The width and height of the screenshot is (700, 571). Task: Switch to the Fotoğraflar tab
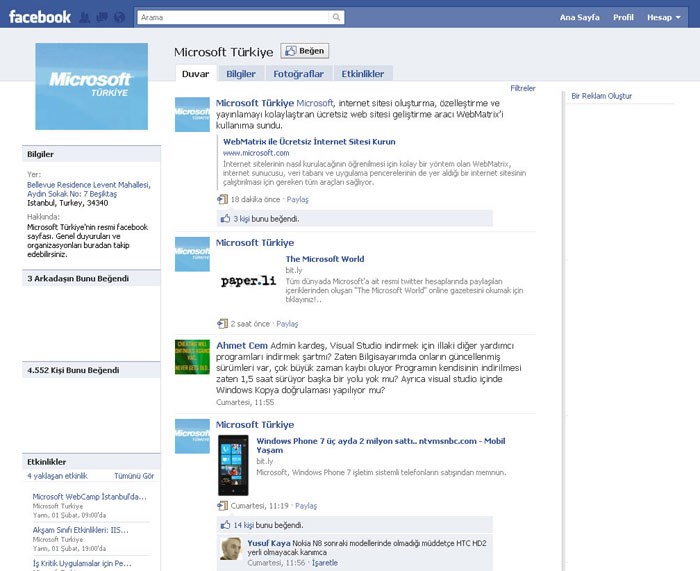(298, 74)
